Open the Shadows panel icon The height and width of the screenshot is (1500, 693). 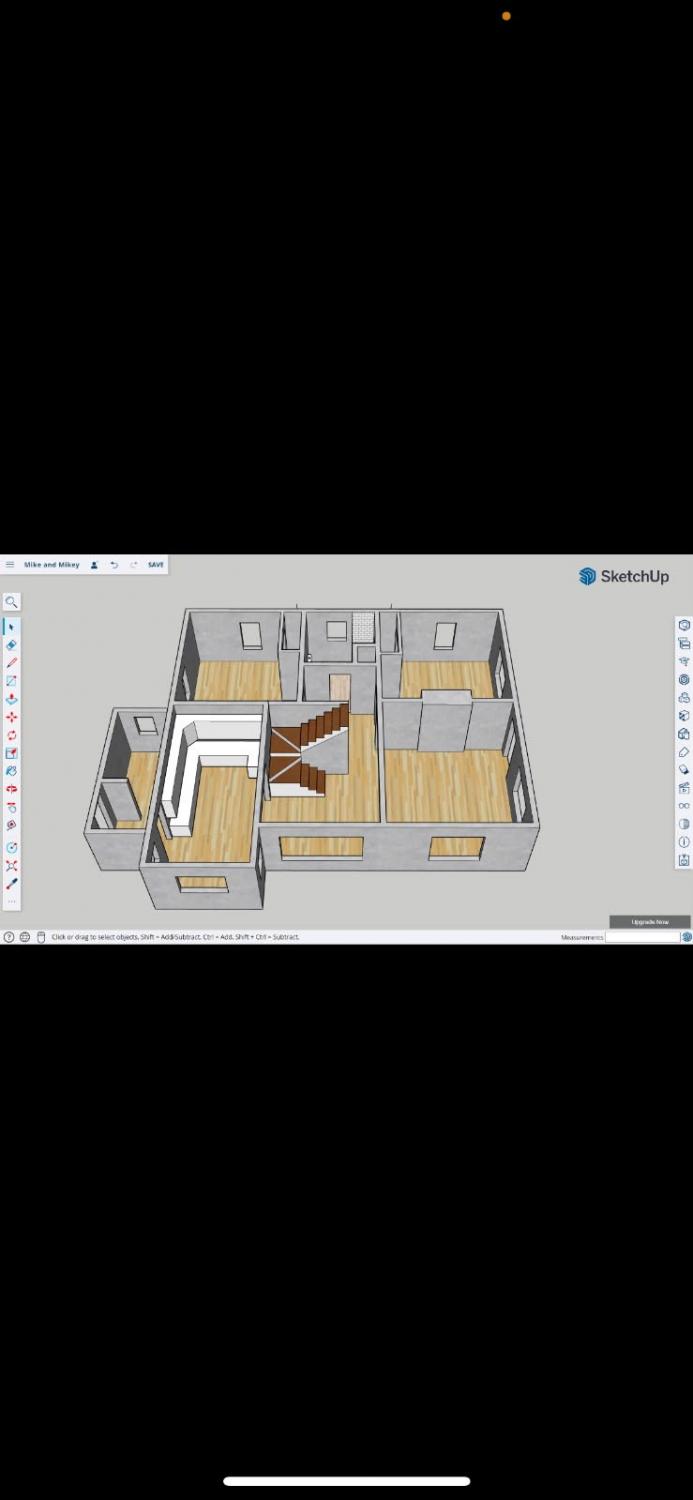(x=684, y=824)
